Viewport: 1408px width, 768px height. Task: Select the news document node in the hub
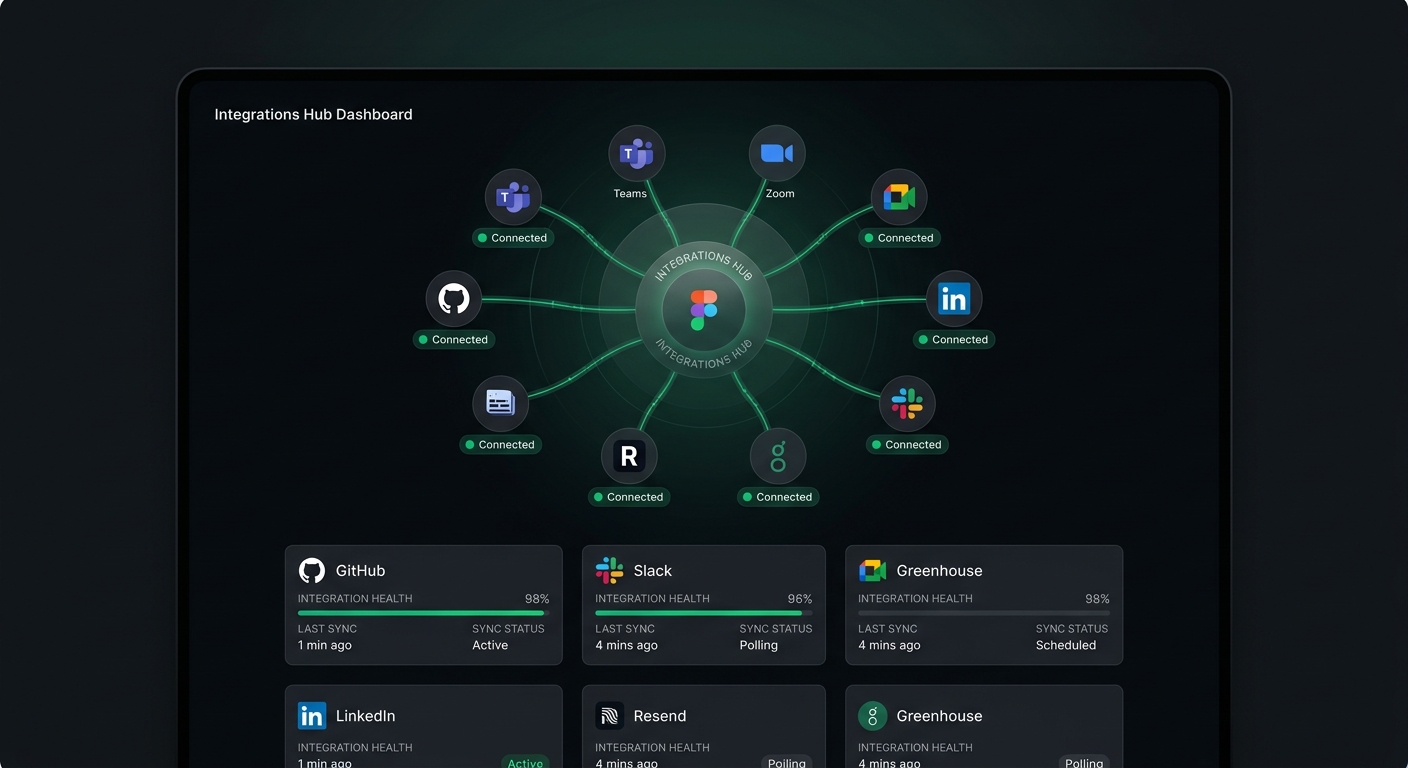500,404
